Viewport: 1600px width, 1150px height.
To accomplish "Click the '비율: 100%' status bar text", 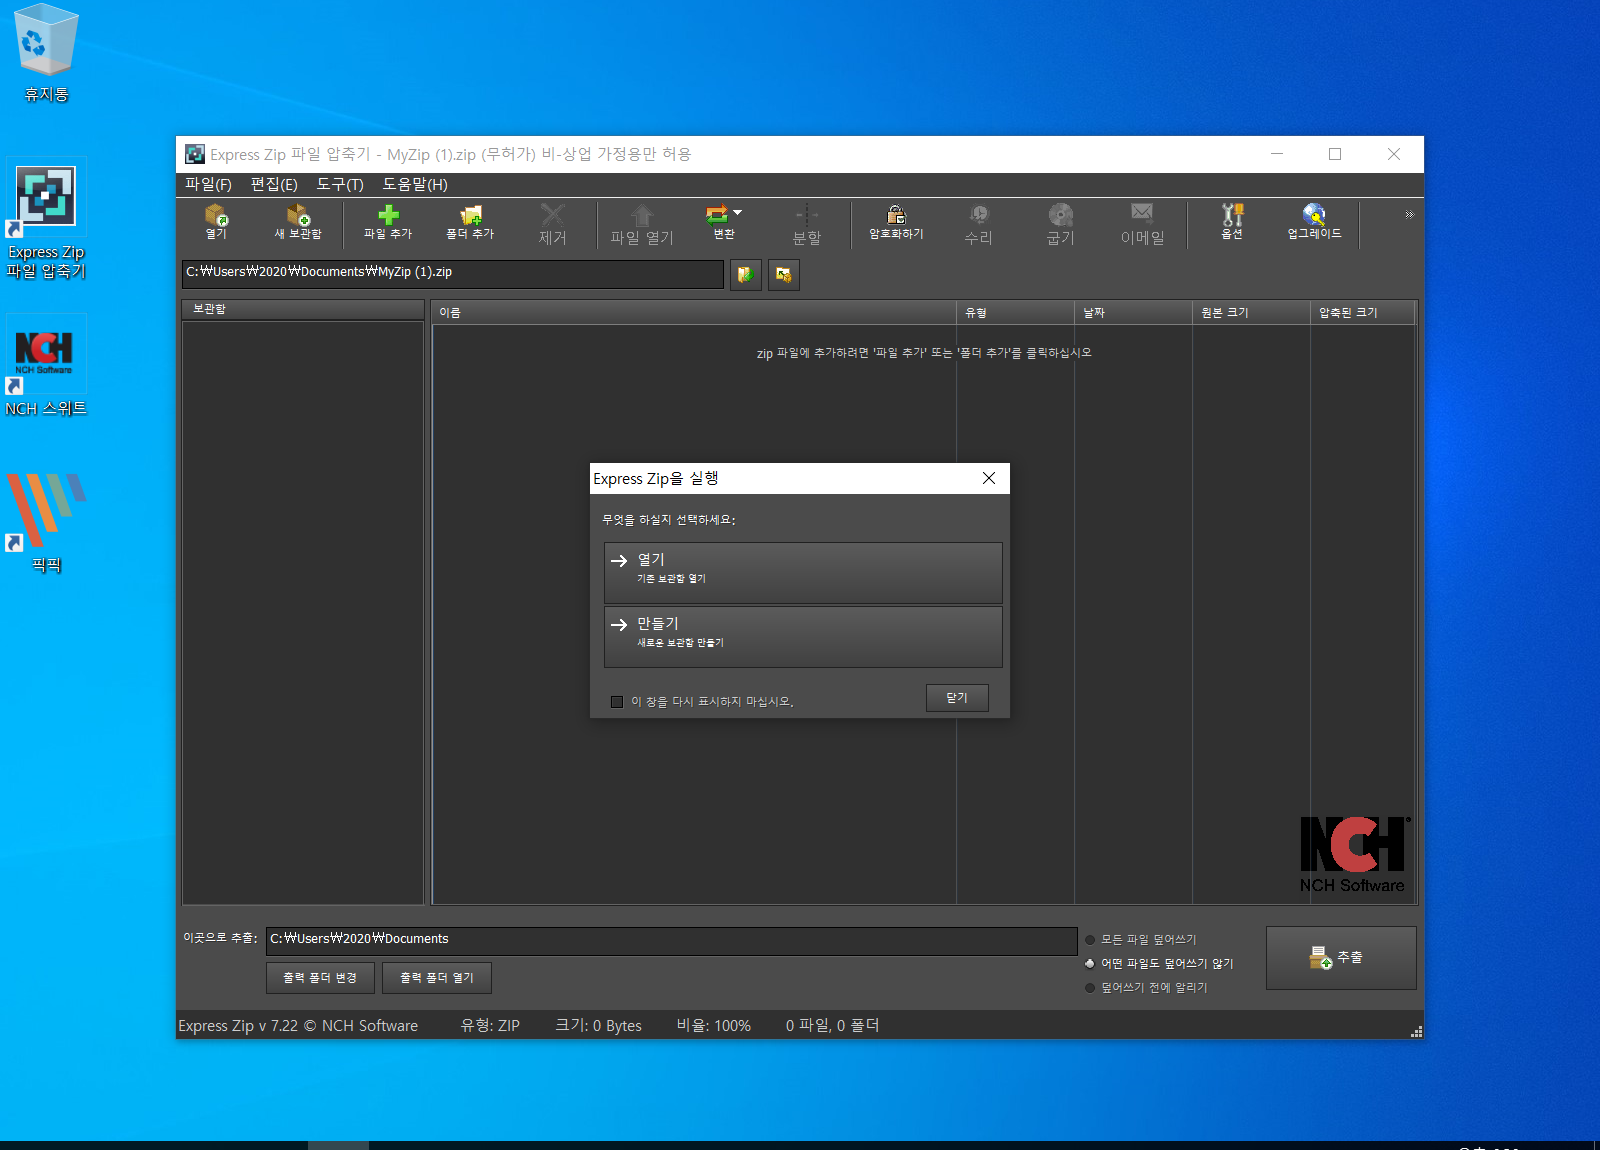I will click(x=714, y=1026).
